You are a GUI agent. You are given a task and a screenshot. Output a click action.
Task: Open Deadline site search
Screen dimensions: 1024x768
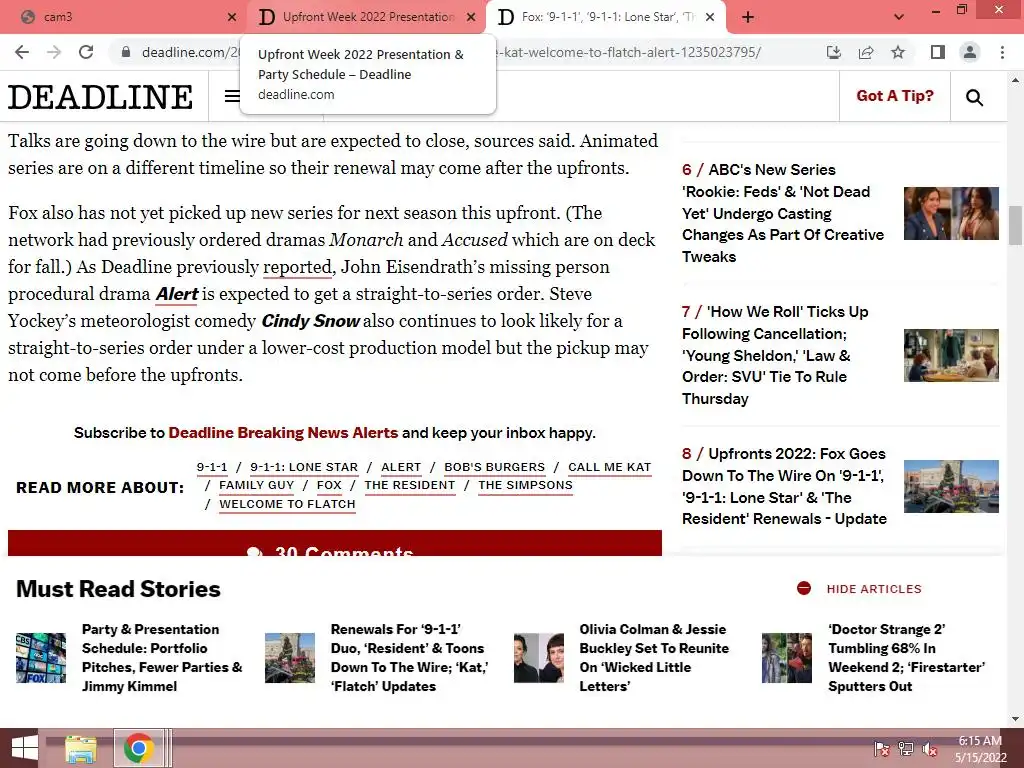(974, 97)
